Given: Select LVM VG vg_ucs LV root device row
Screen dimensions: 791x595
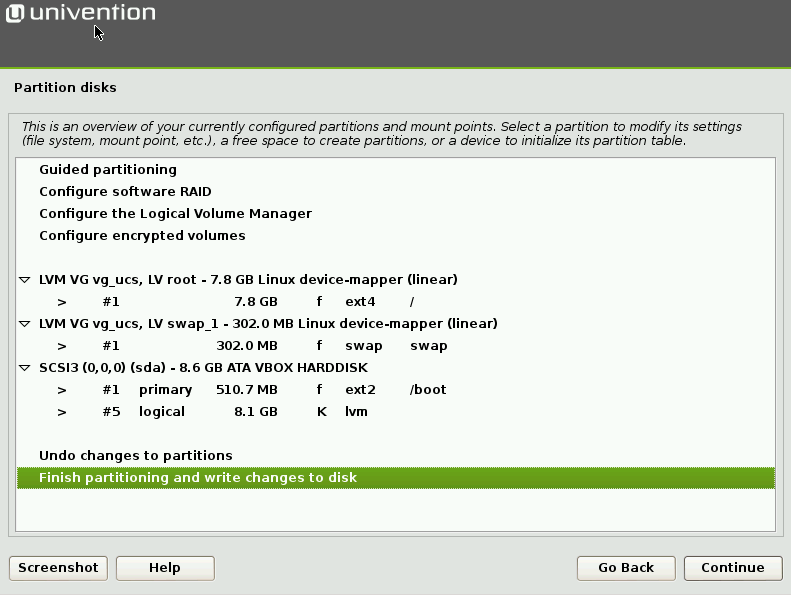Looking at the screenshot, I should point(396,280).
